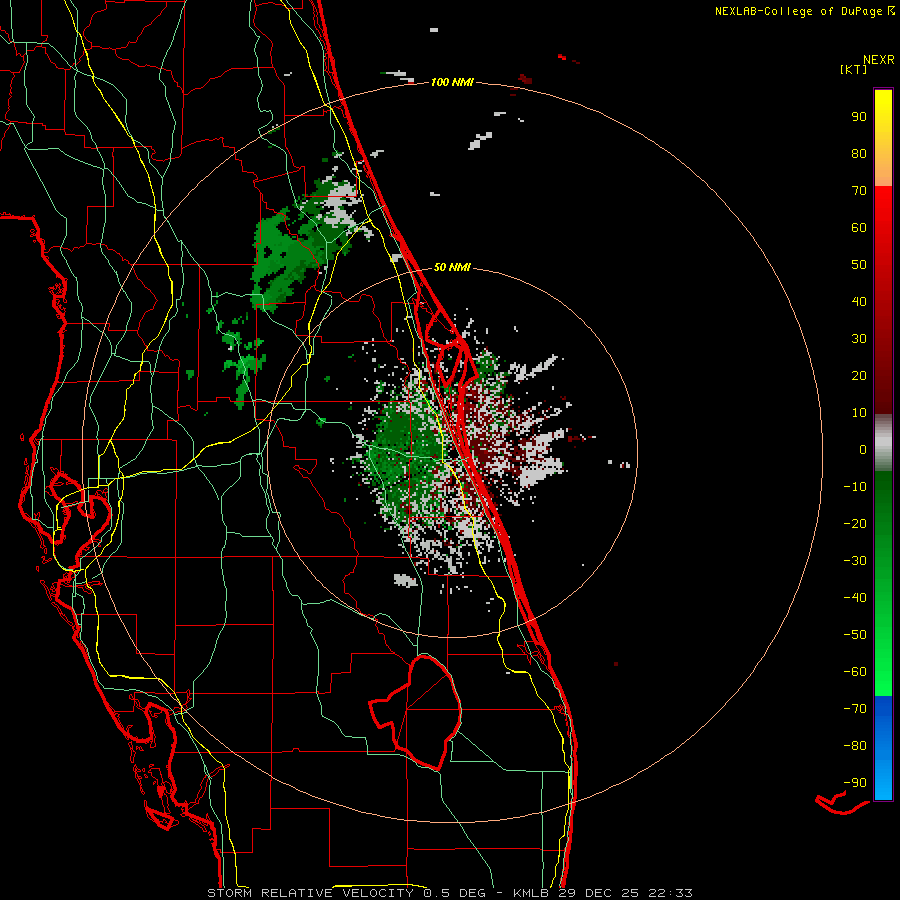Click the -20 value on the velocity scale
The height and width of the screenshot is (900, 900).
pyautogui.click(x=855, y=523)
